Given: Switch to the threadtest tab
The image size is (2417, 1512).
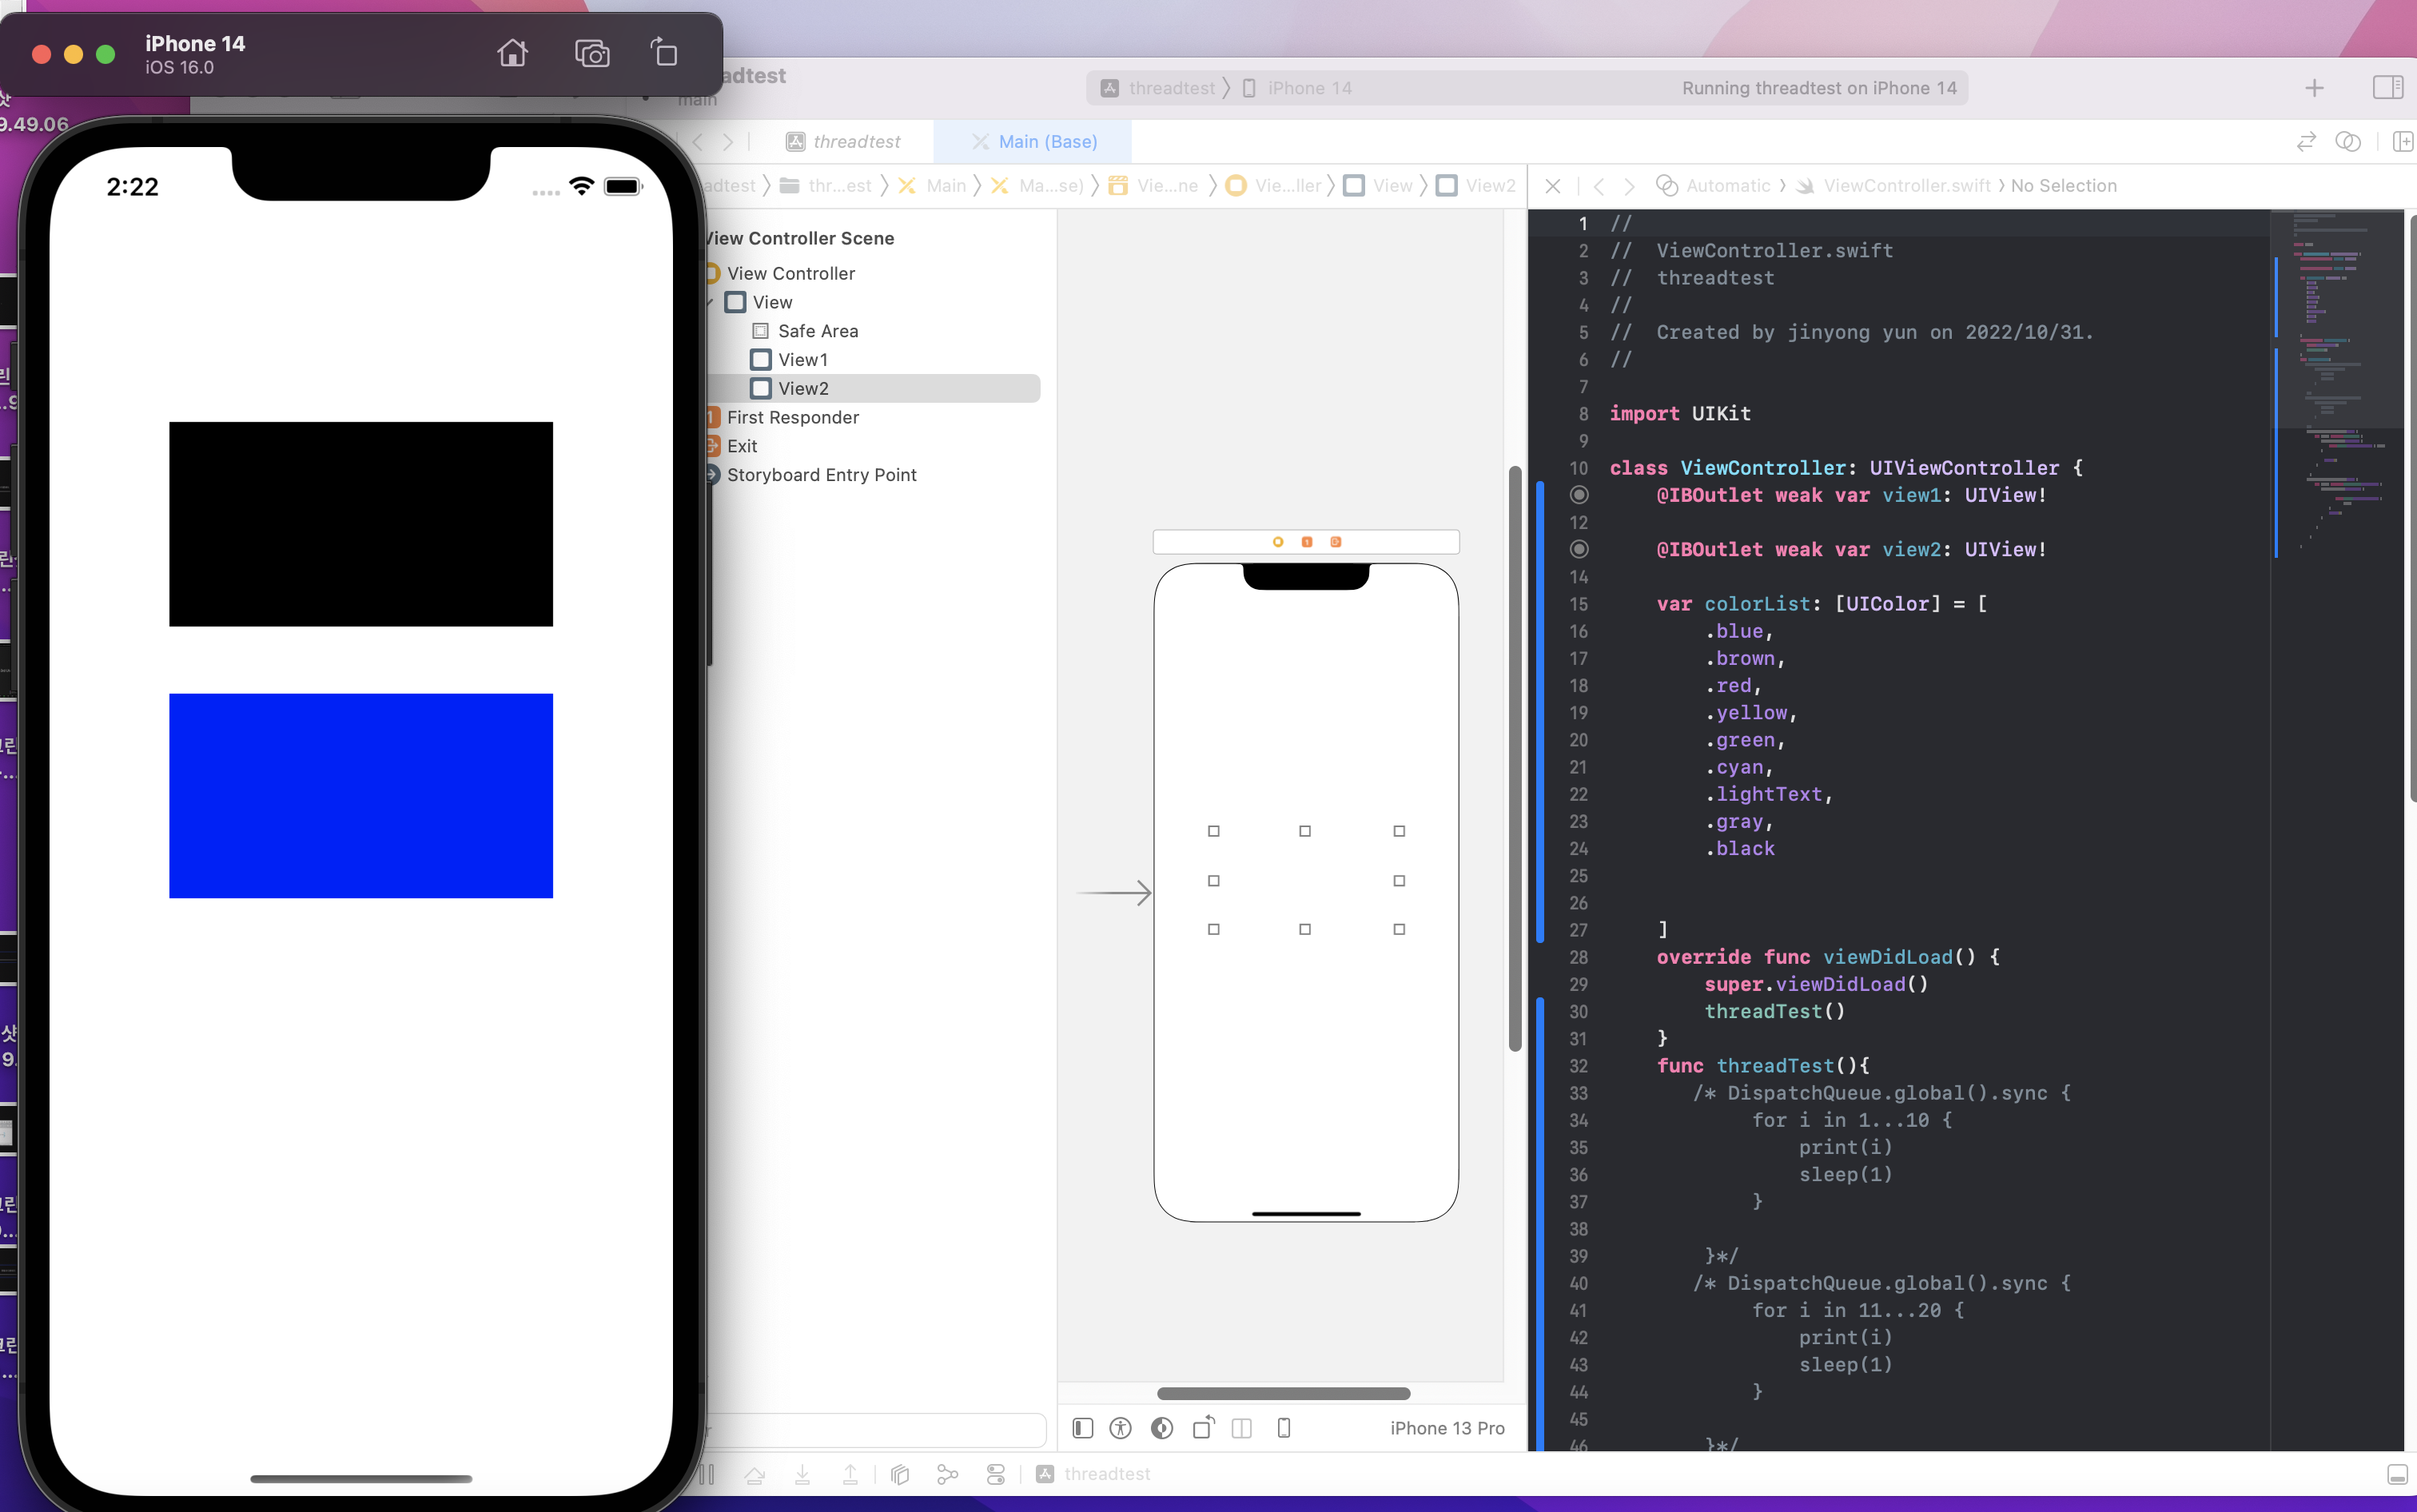Looking at the screenshot, I should [x=855, y=142].
